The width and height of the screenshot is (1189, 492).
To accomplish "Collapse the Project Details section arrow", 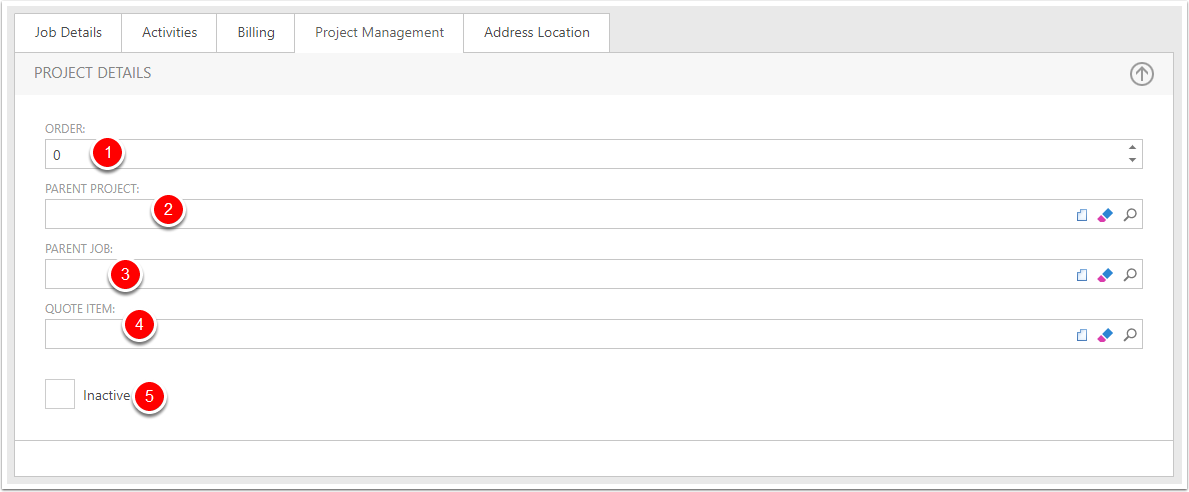I will pos(1141,74).
